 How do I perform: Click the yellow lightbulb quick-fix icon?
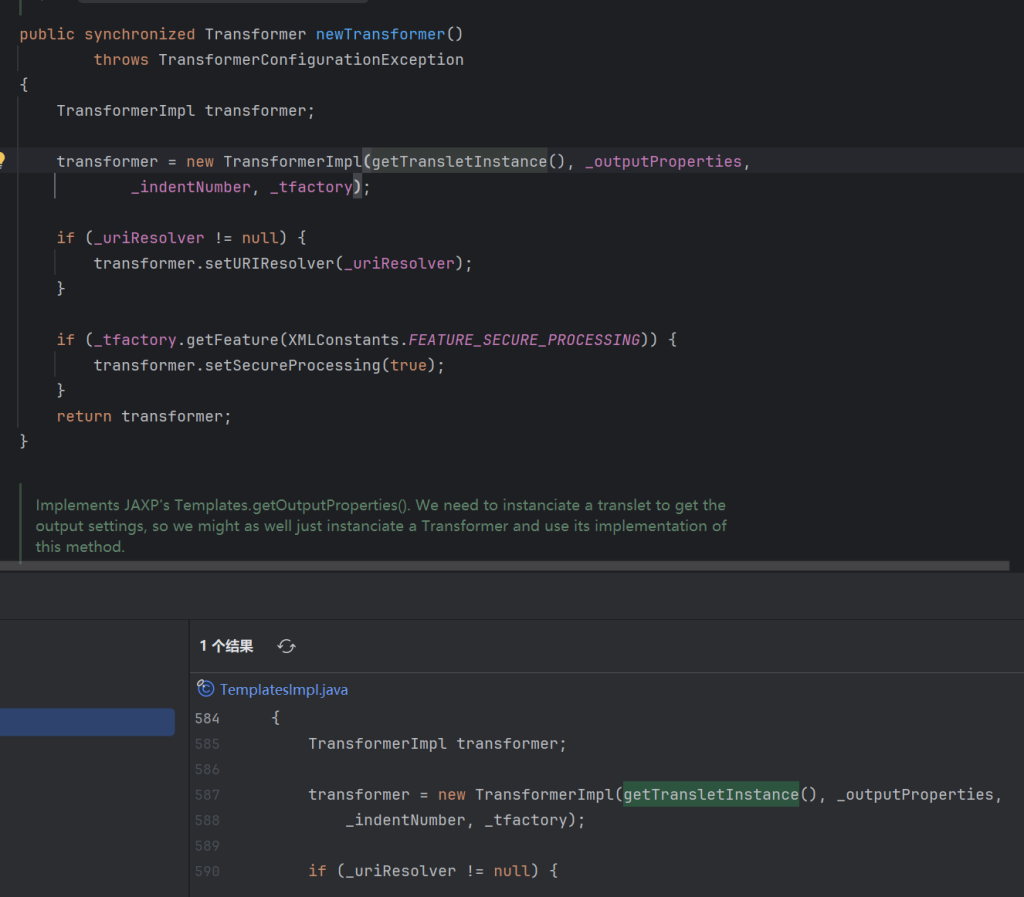3,160
